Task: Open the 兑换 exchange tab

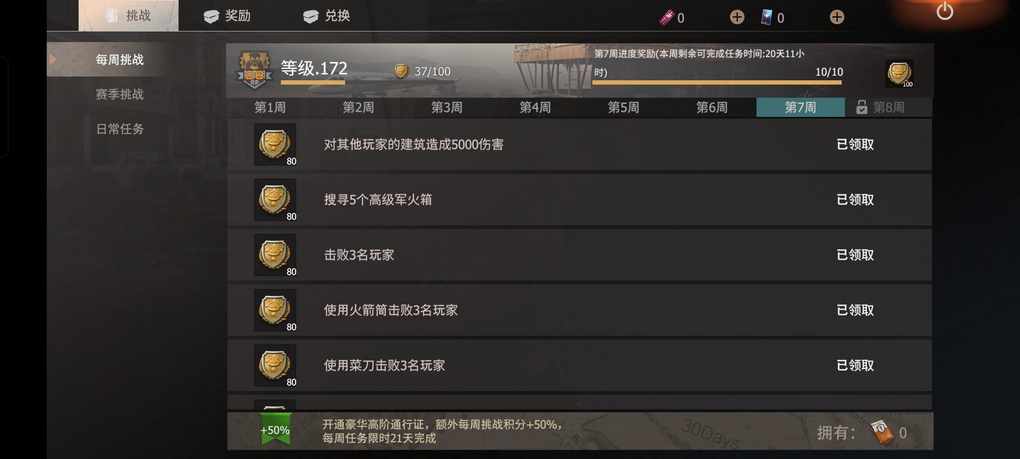Action: (x=327, y=16)
